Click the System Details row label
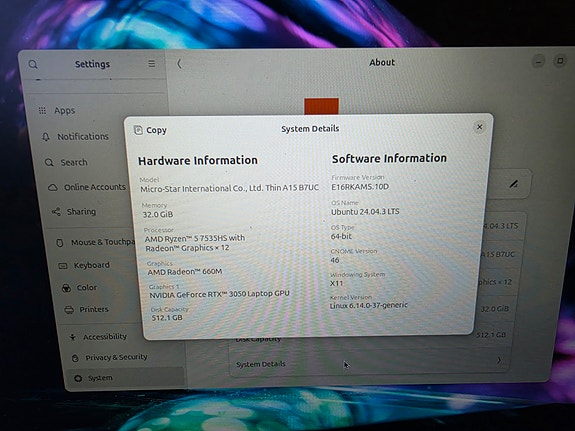The height and width of the screenshot is (431, 575). coord(261,364)
